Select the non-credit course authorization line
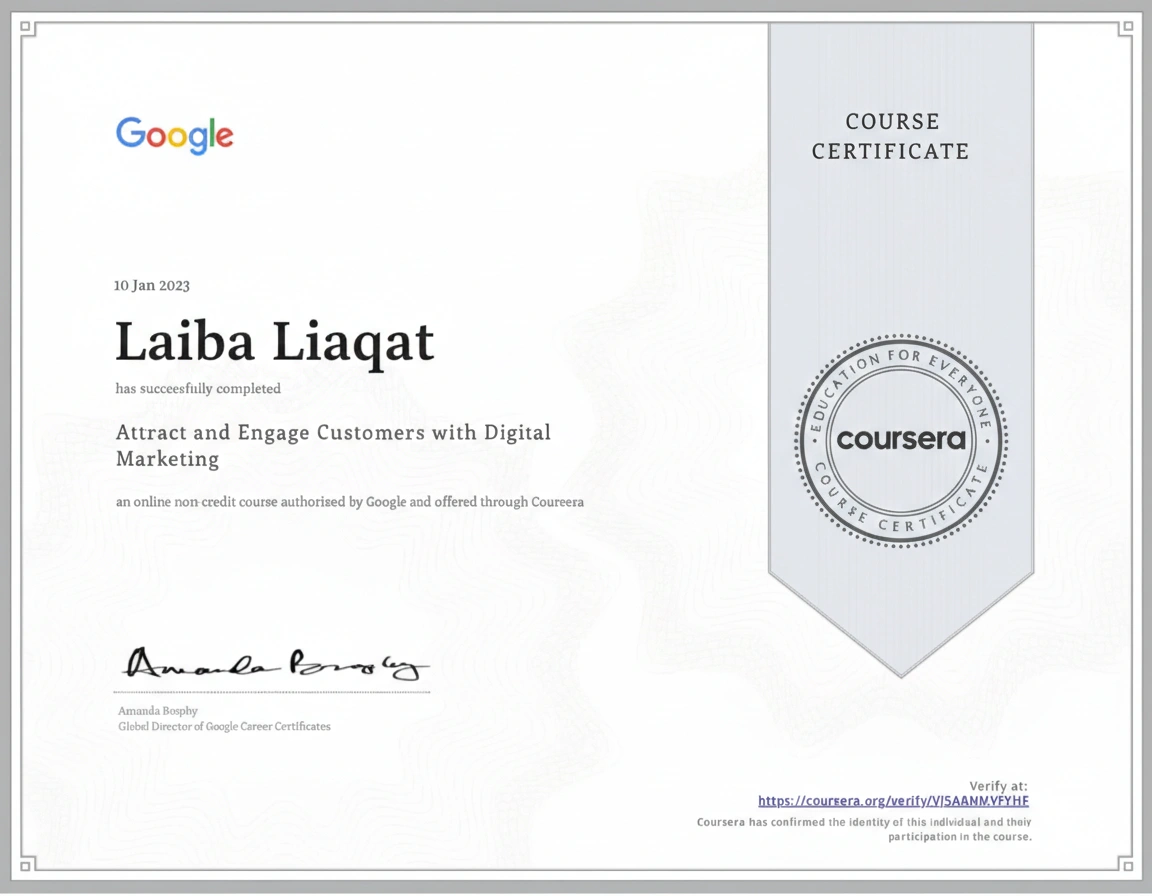The image size is (1152, 896). click(349, 501)
